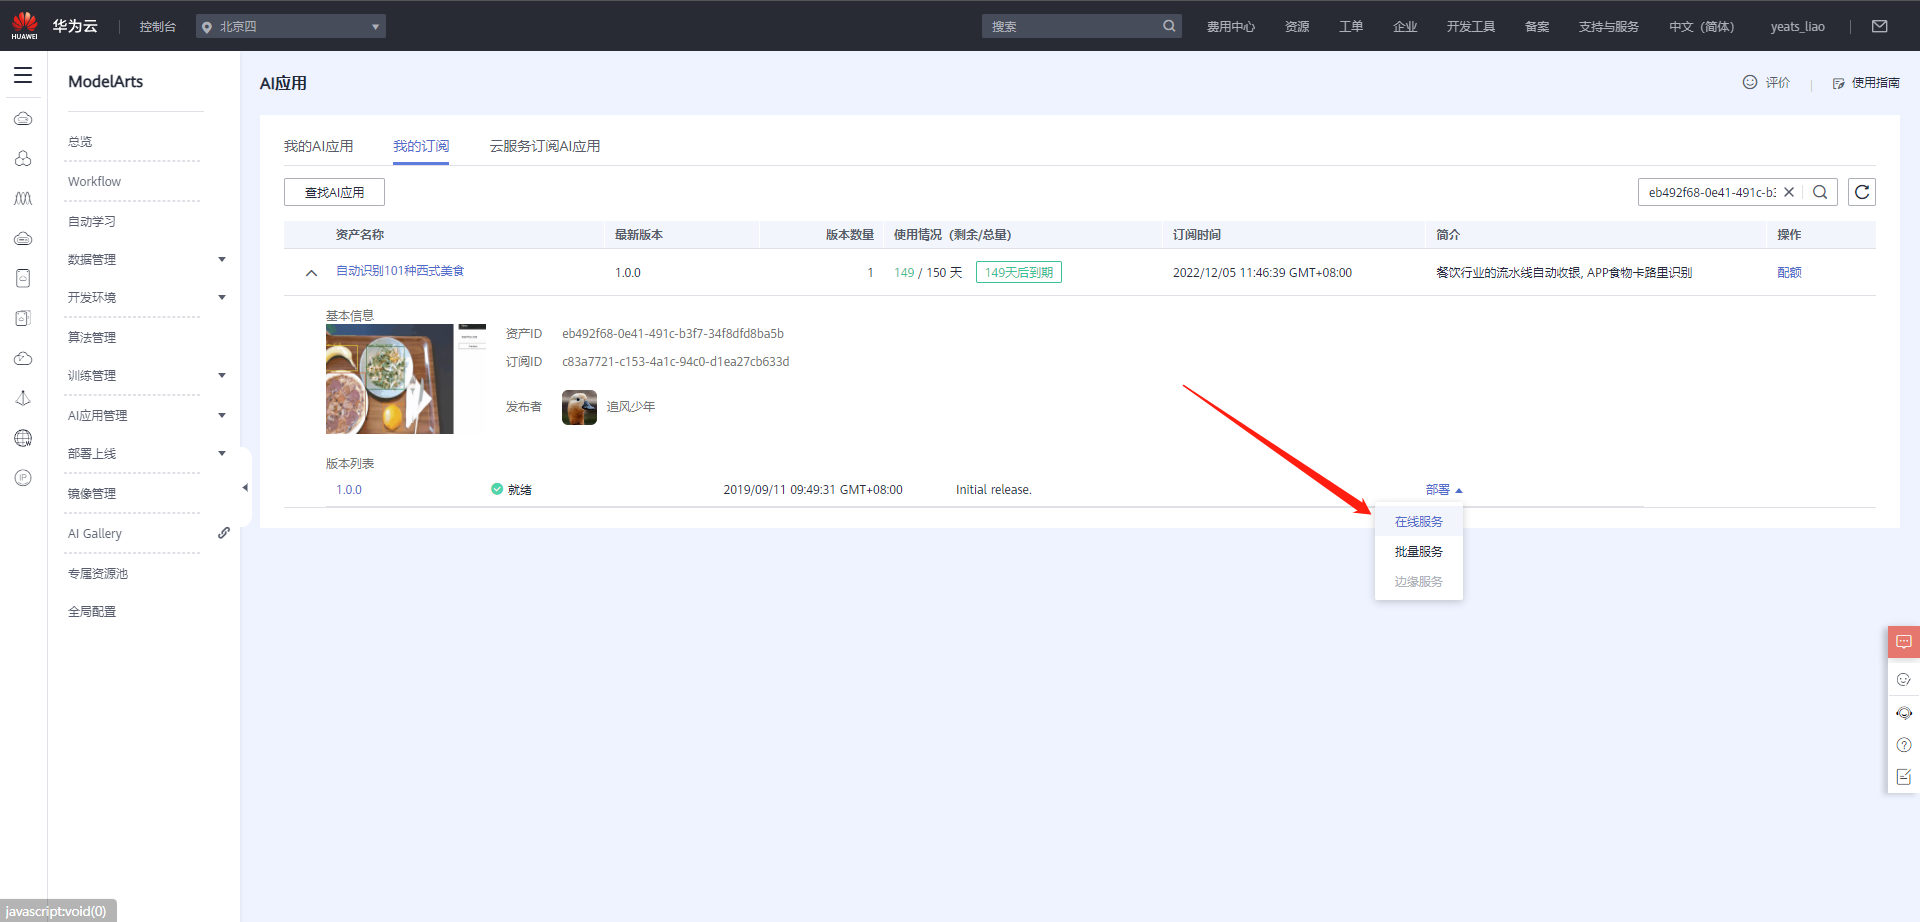Click the first cloud icon in left rail
The width and height of the screenshot is (1920, 922).
[23, 119]
